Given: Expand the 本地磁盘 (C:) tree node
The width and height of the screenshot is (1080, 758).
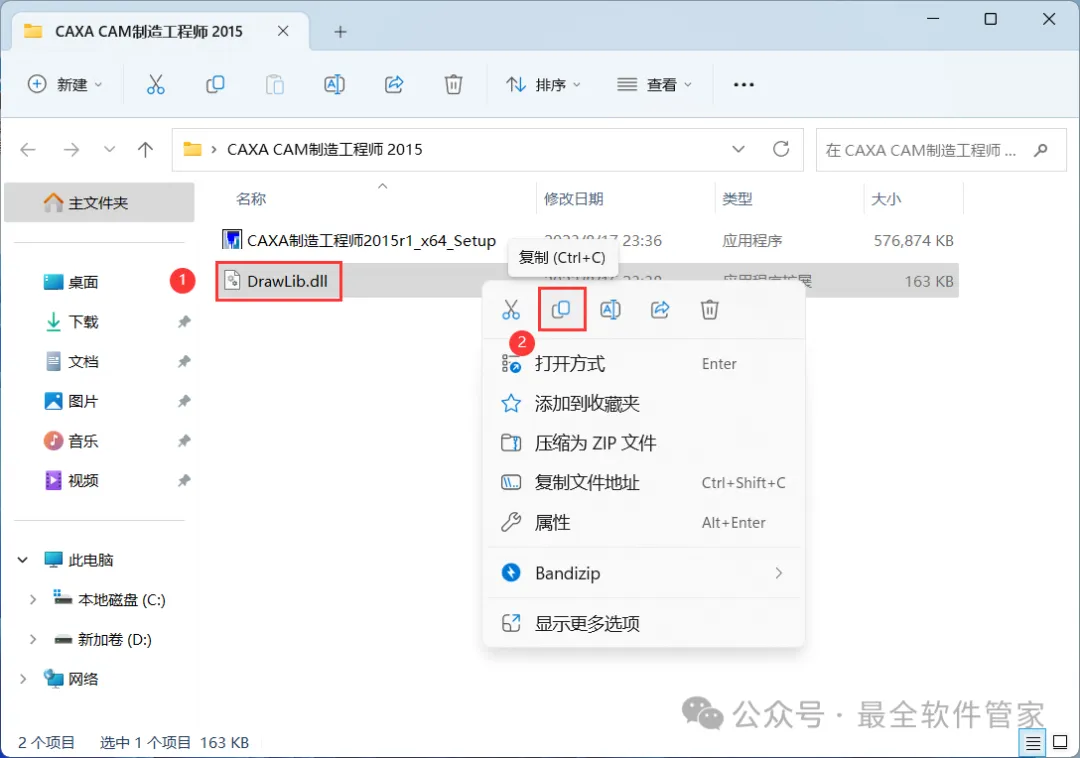Looking at the screenshot, I should pos(33,600).
